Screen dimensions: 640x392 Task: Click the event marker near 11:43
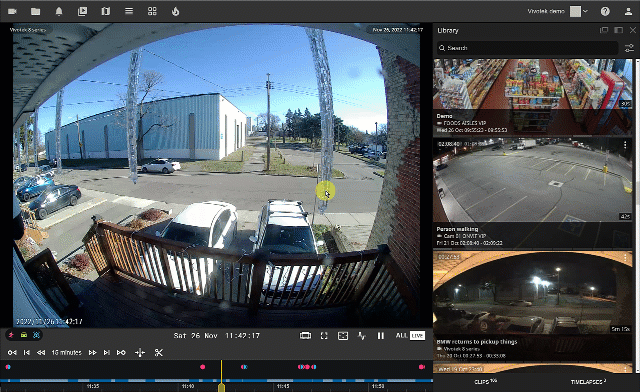point(244,367)
